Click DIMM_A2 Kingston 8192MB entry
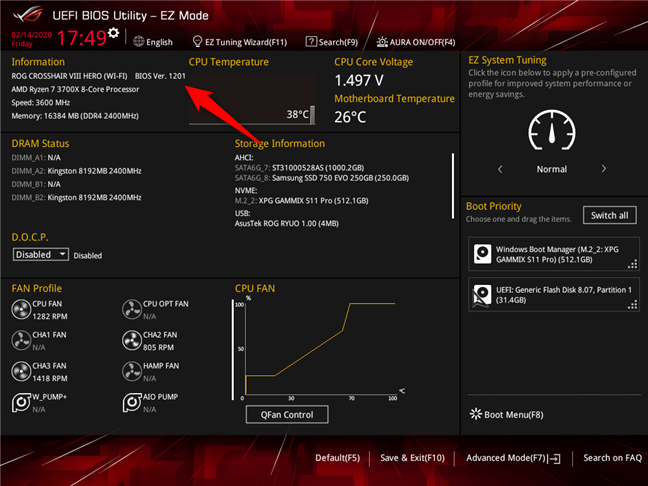Screen dimensions: 648x486 click(x=76, y=171)
